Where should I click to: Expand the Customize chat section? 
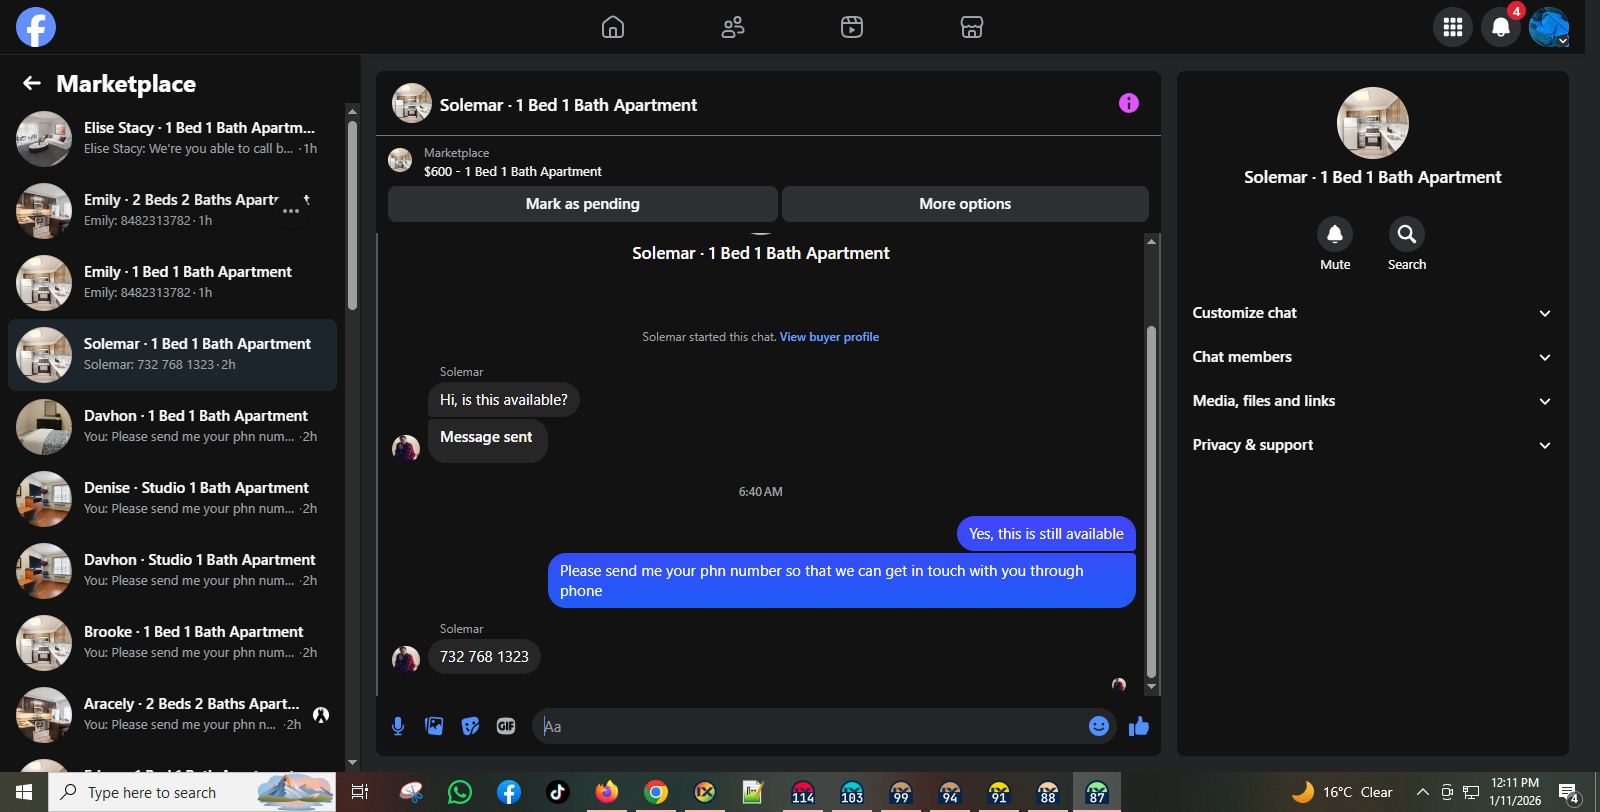click(1372, 313)
